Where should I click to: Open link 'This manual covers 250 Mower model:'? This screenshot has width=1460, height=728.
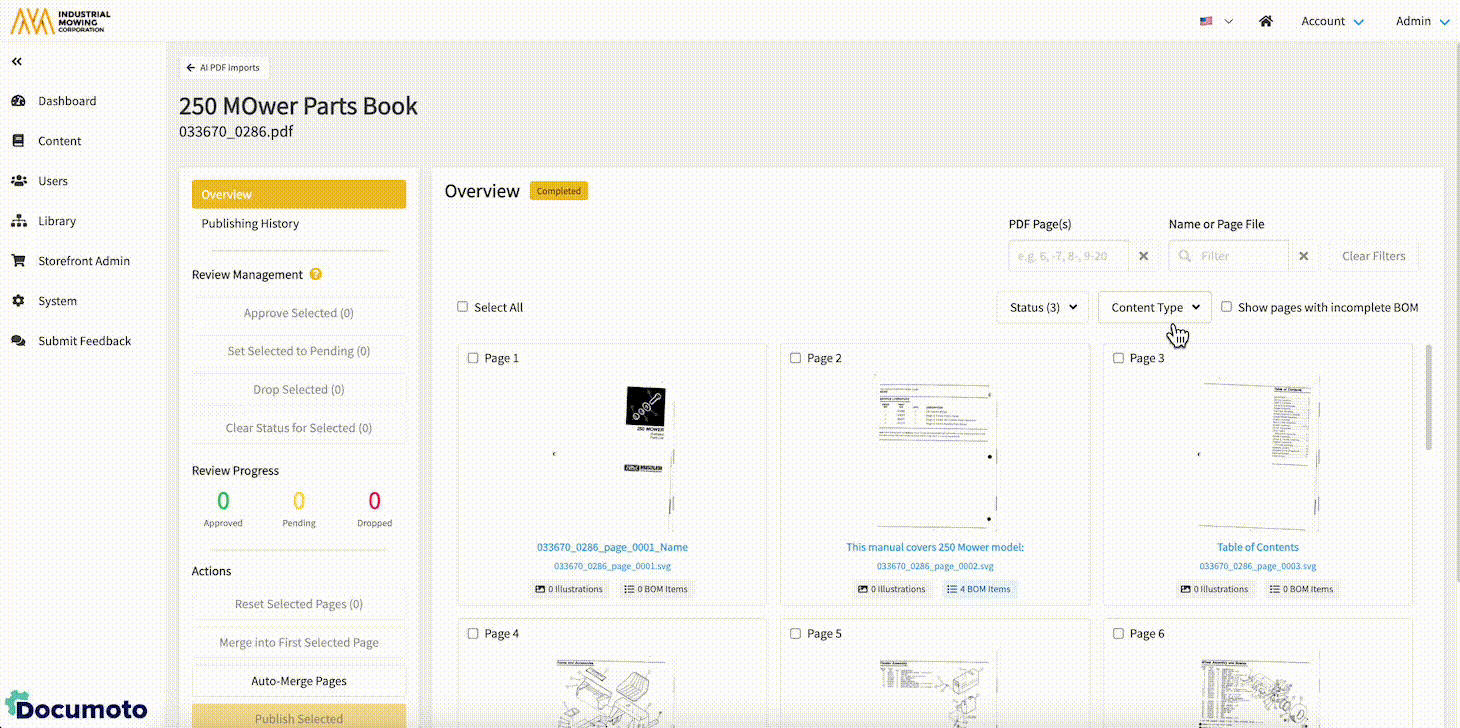coord(935,547)
